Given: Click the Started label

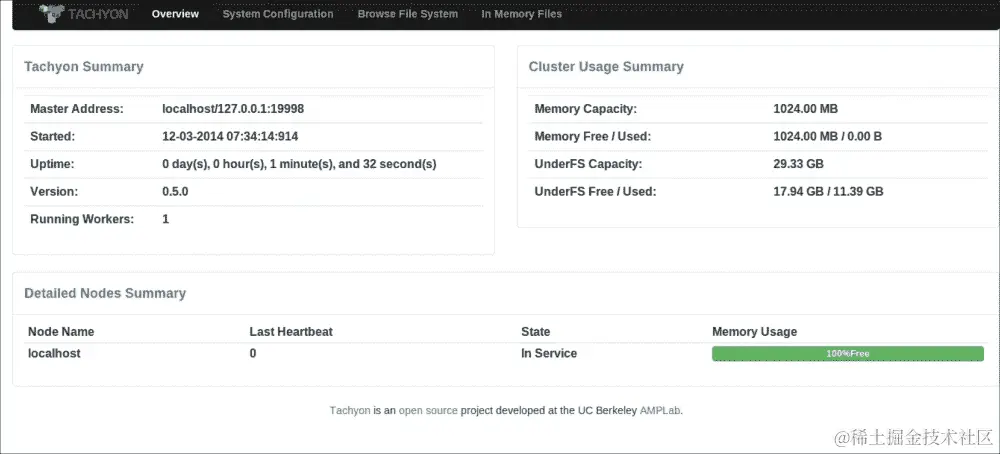Looking at the screenshot, I should coord(52,136).
